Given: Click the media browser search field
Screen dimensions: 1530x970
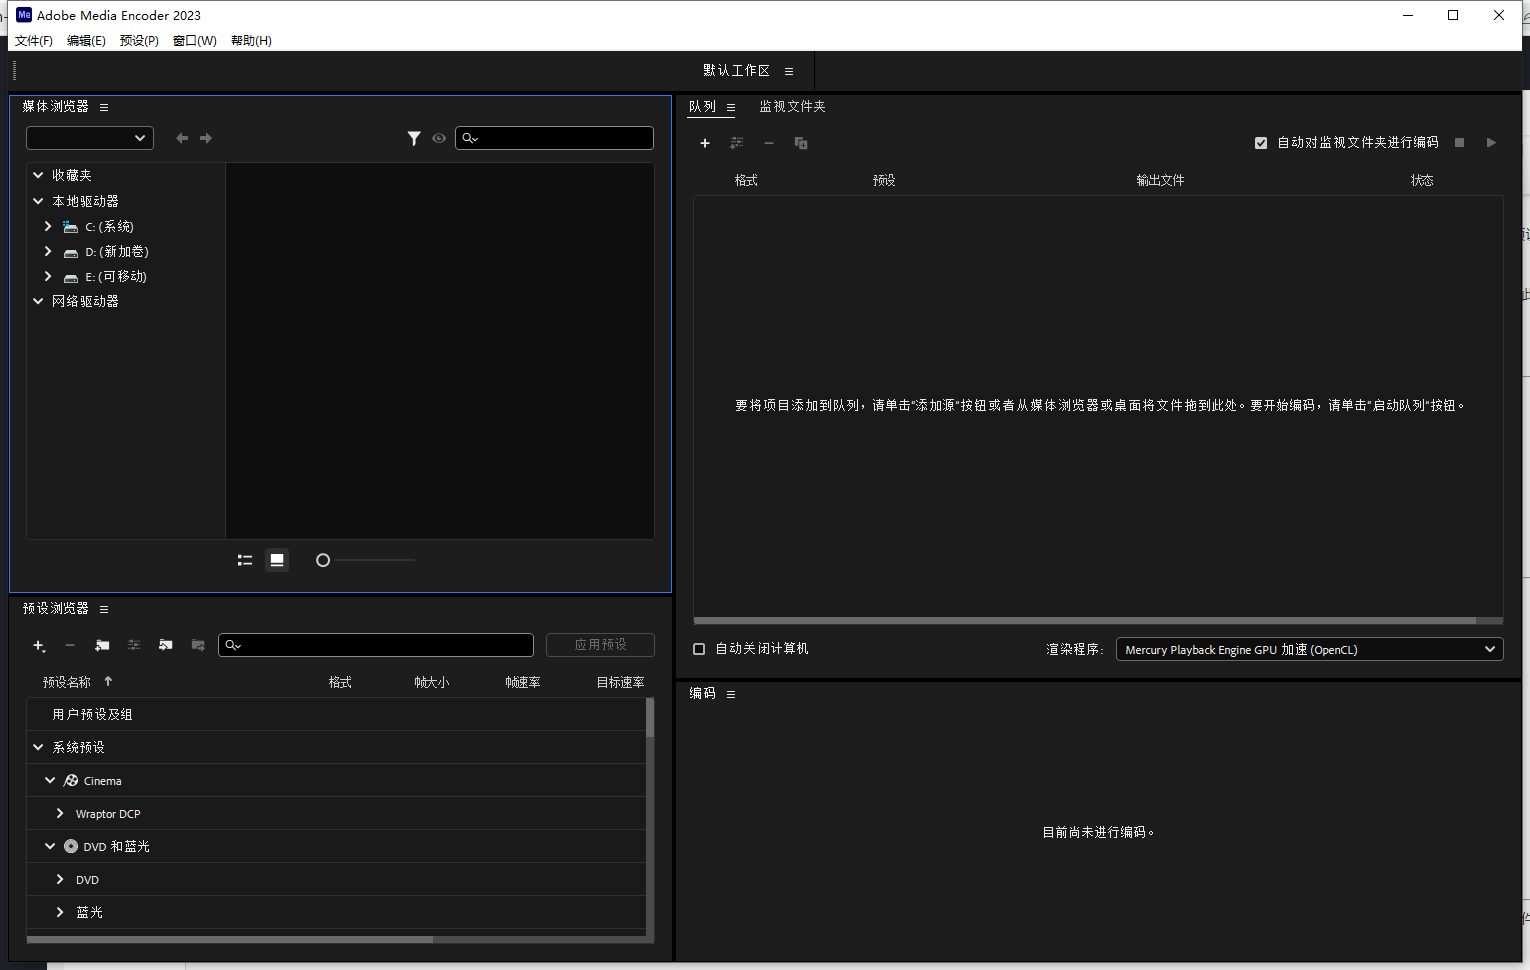Looking at the screenshot, I should (x=554, y=138).
